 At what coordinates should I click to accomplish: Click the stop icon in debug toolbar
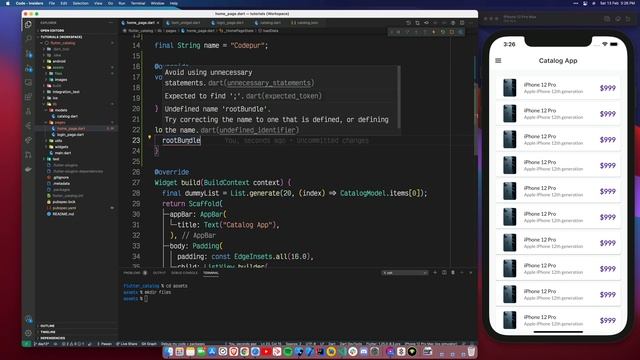point(452,32)
